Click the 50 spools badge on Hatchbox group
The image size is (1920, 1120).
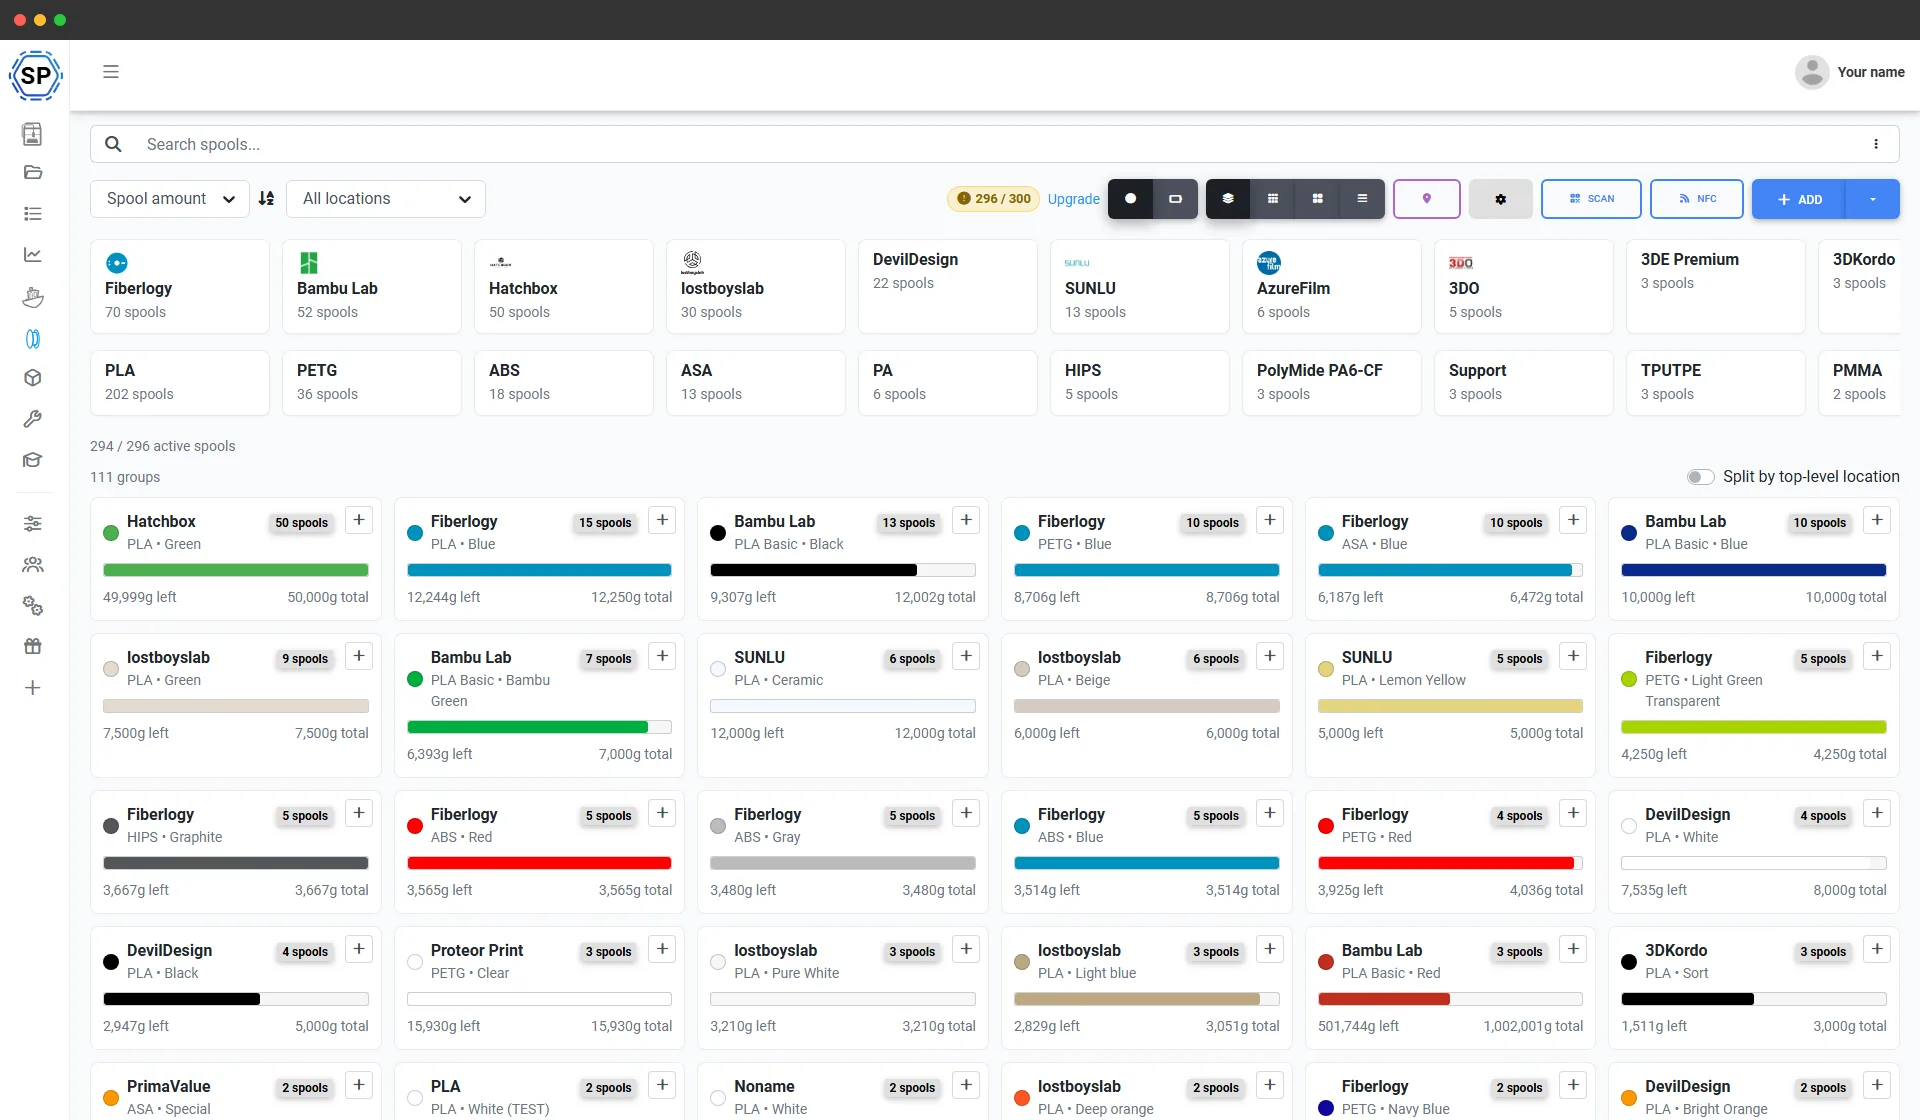pos(302,522)
